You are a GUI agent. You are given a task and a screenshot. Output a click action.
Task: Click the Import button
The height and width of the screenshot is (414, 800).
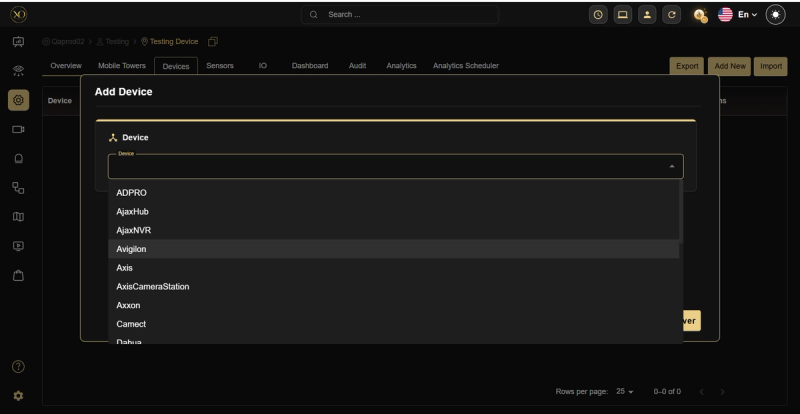[x=771, y=66]
